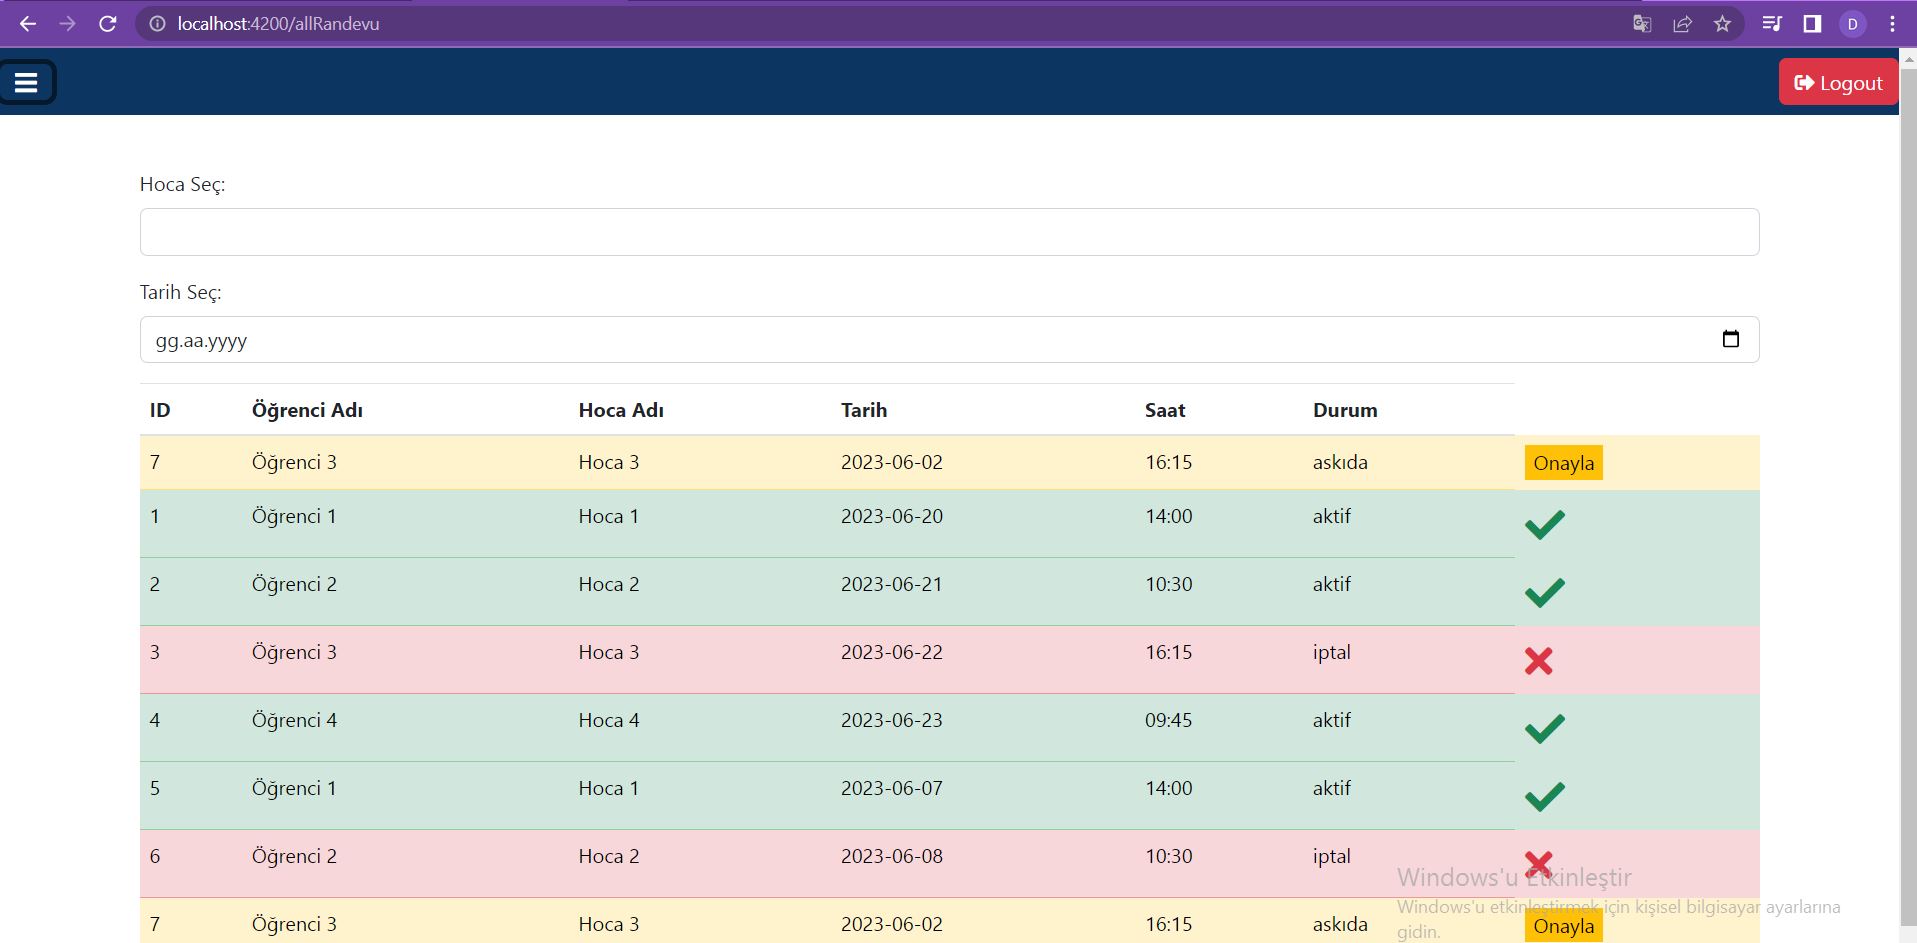Click Öğrenci 4 in the table
This screenshot has height=943, width=1917.
[294, 720]
